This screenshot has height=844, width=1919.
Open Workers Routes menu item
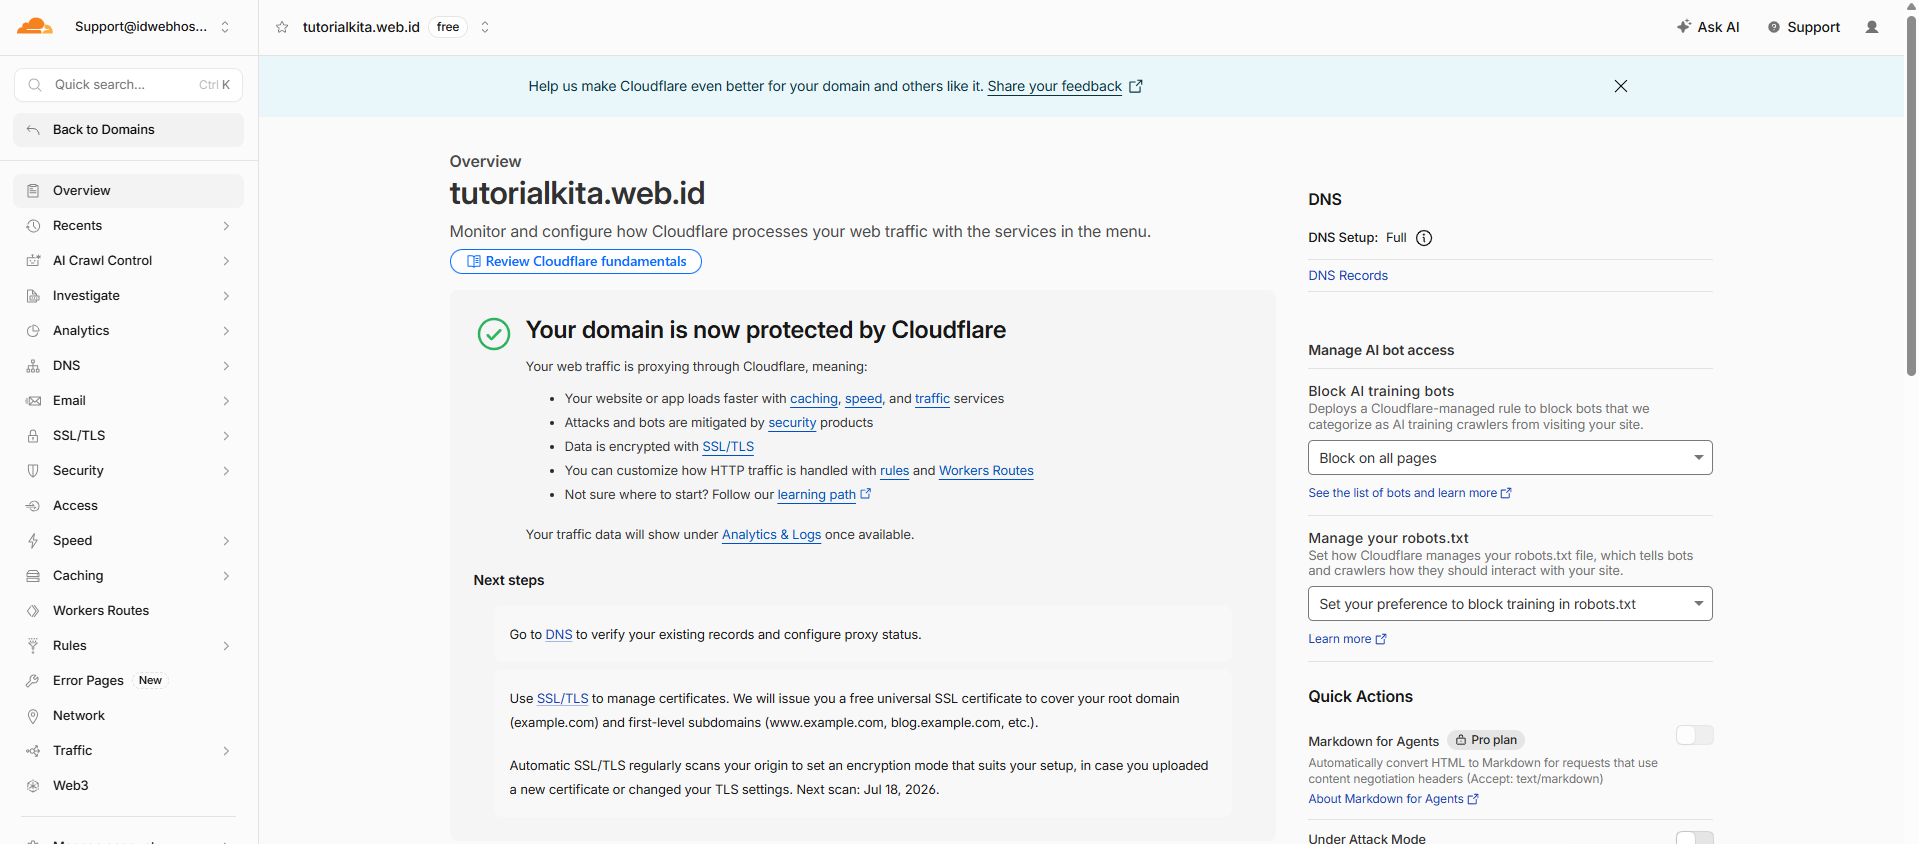[x=128, y=611]
